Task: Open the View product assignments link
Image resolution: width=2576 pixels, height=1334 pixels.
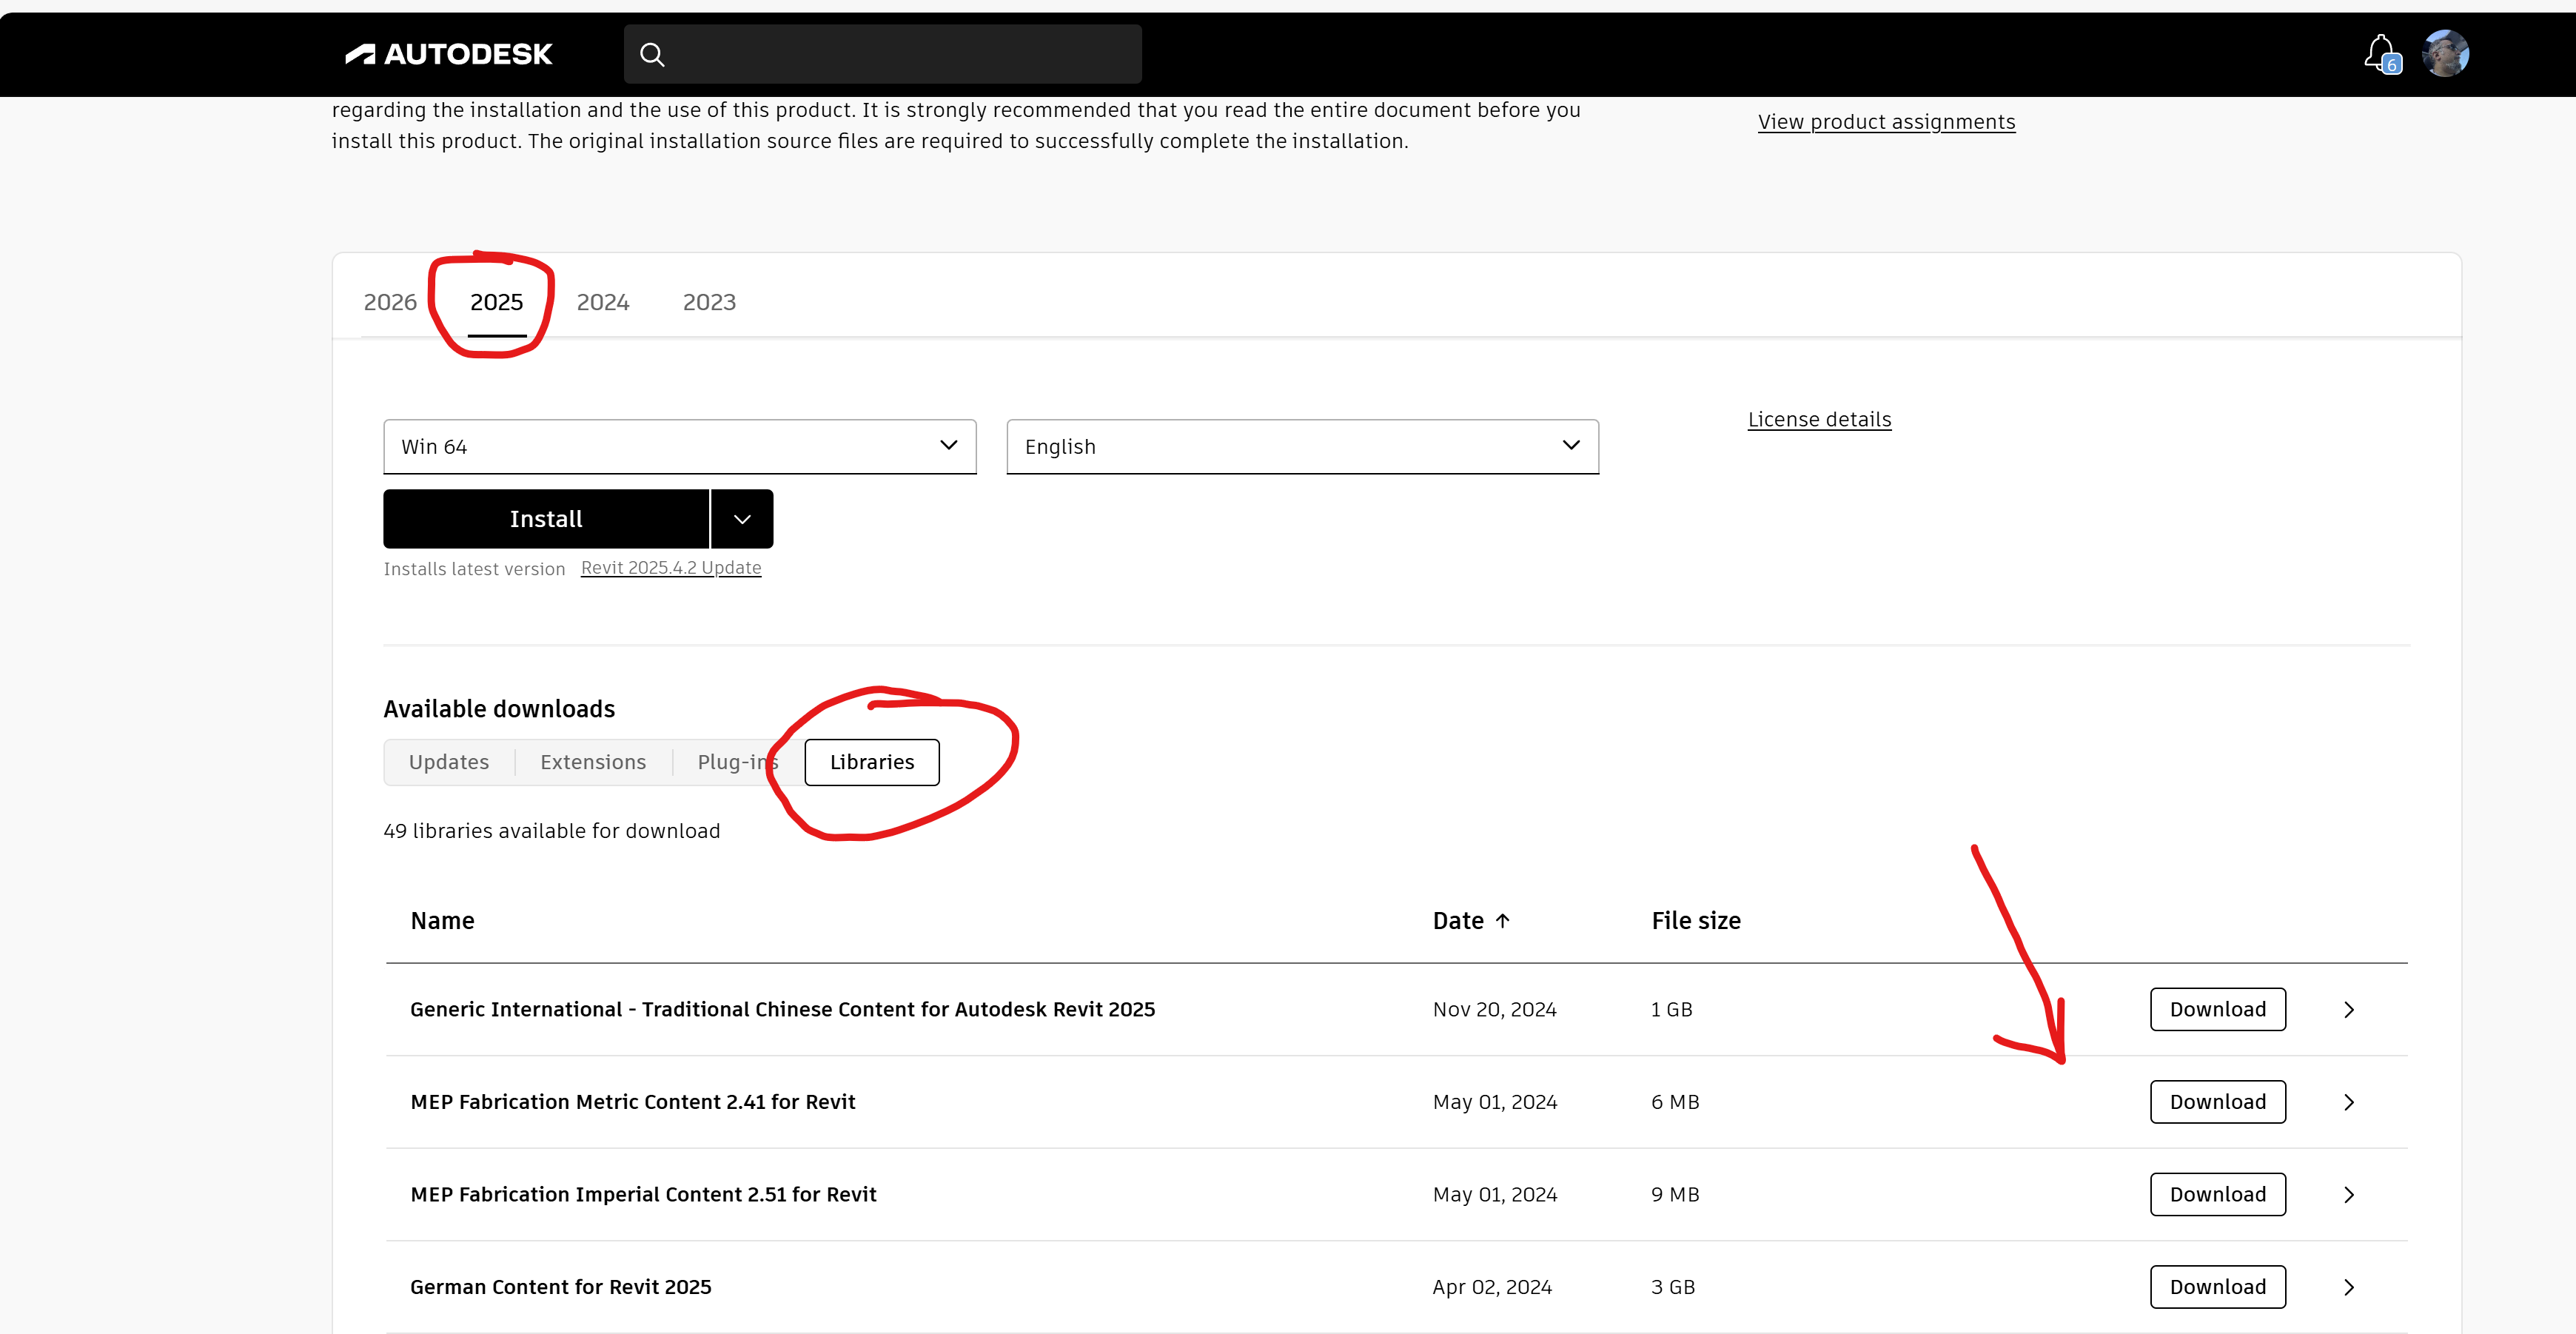Action: pyautogui.click(x=1886, y=121)
